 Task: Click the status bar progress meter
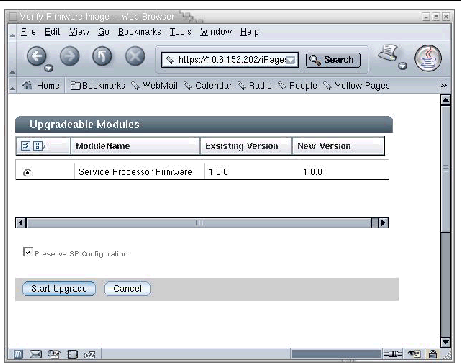336,354
